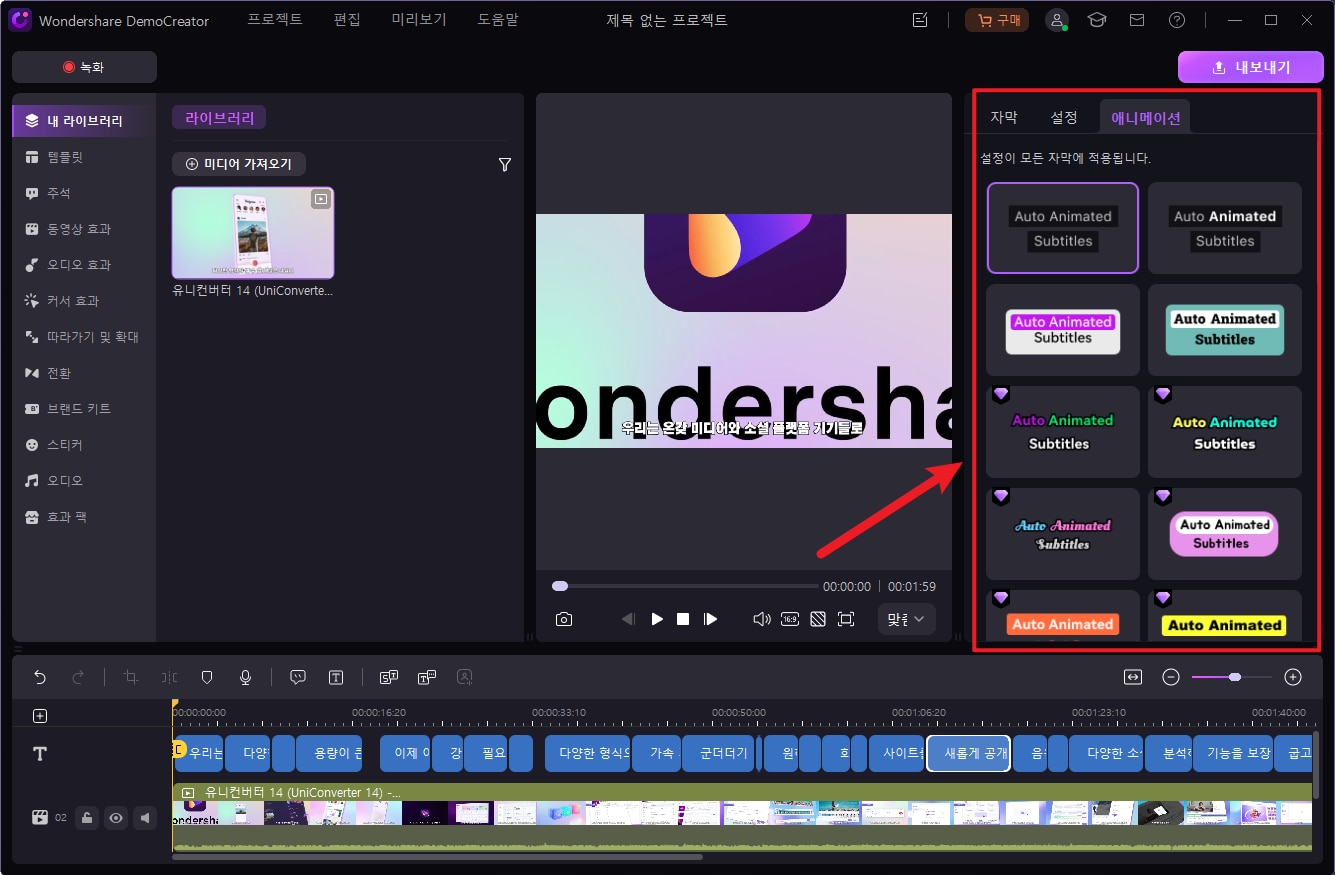Image resolution: width=1335 pixels, height=875 pixels.
Task: Select the teal background subtitle animation preset
Action: tap(1225, 330)
